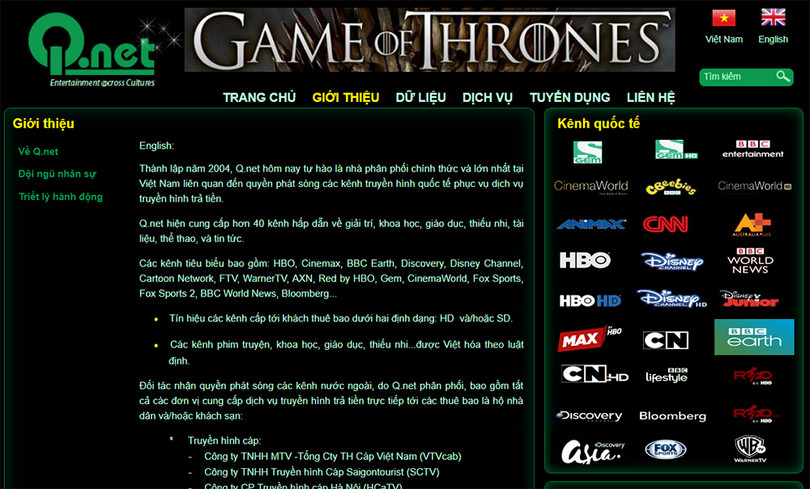Open the DỊCH VỤ menu item

point(487,97)
